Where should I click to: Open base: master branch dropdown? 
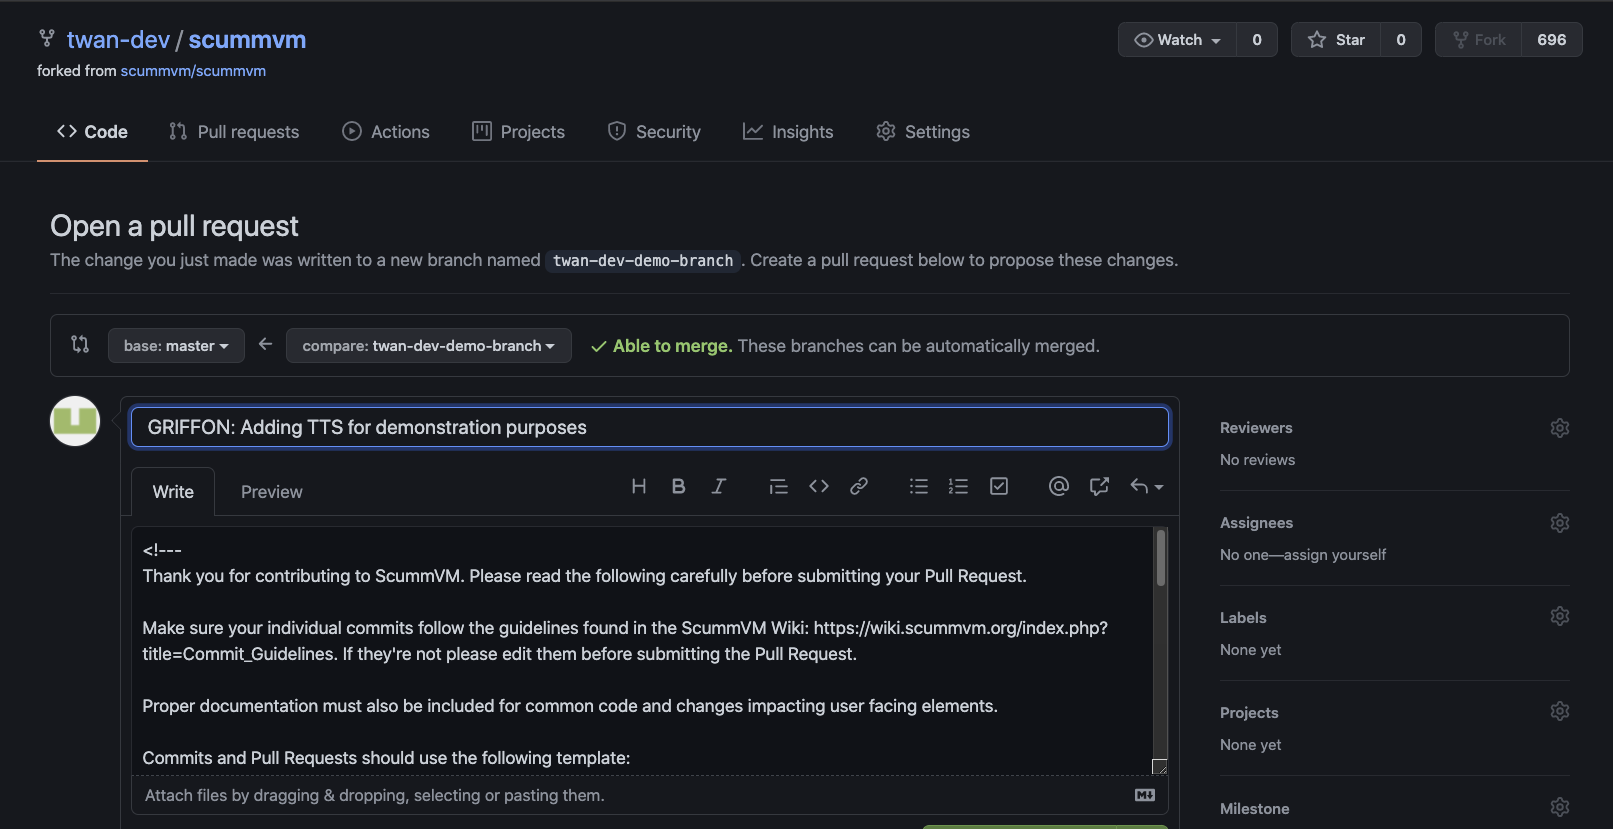coord(176,346)
